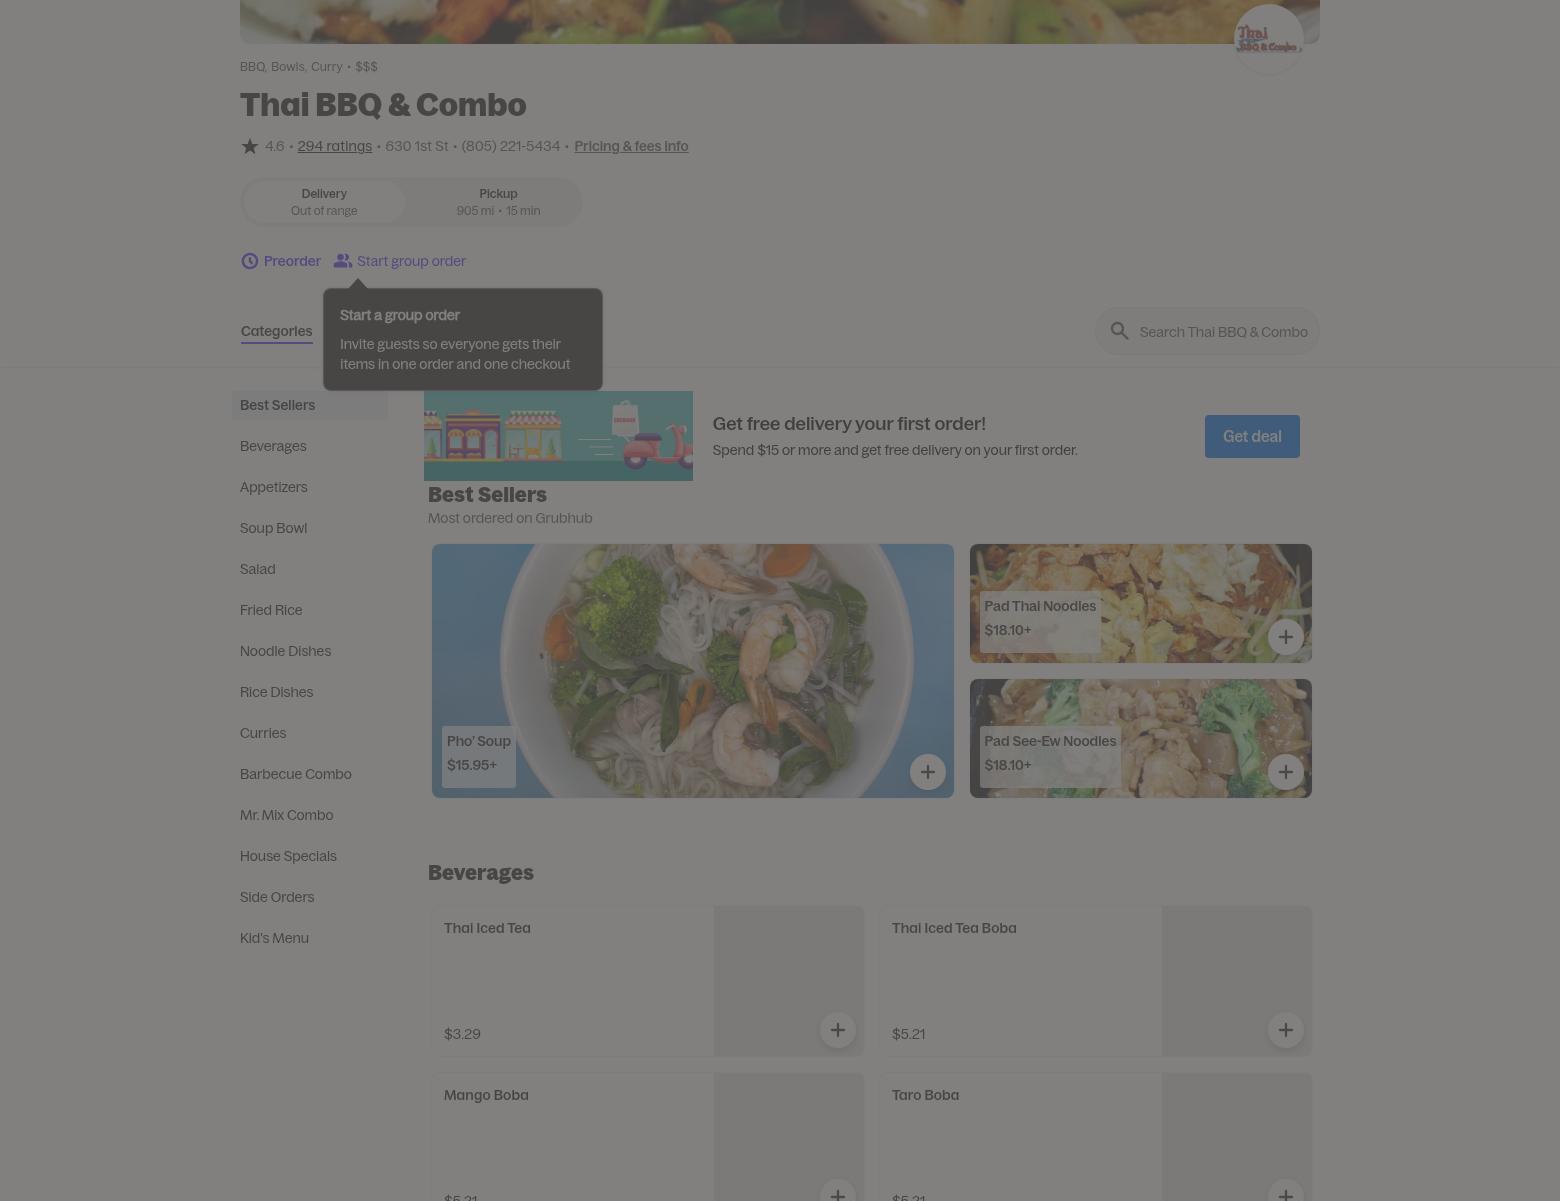Add Thai Iced Tea Boba with plus icon
This screenshot has height=1201, width=1560.
1285,1030
